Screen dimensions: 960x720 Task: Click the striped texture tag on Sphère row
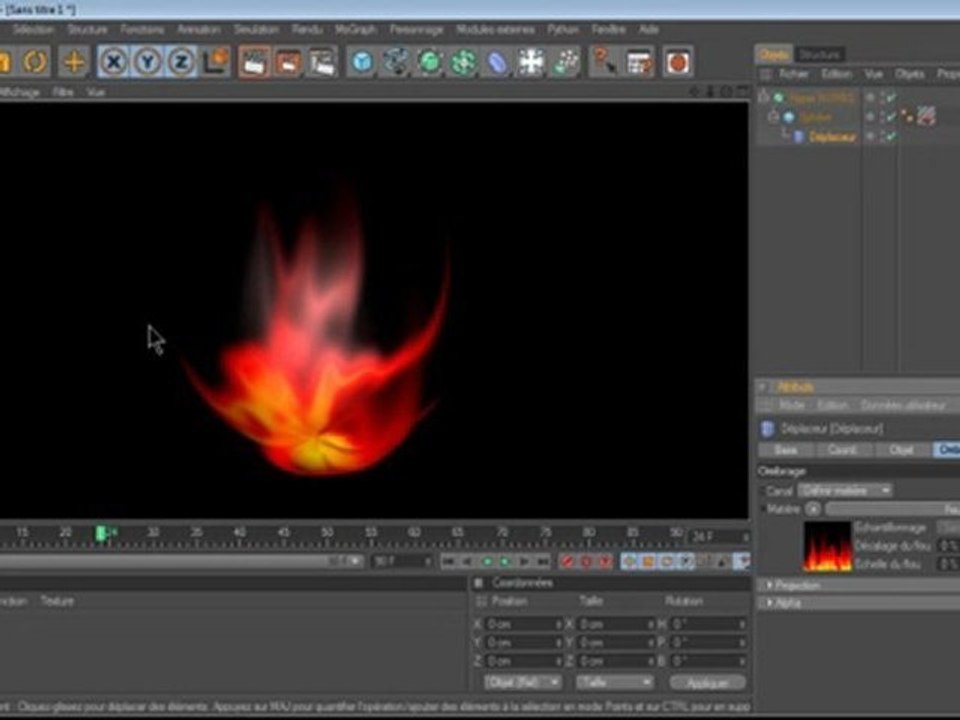(926, 116)
